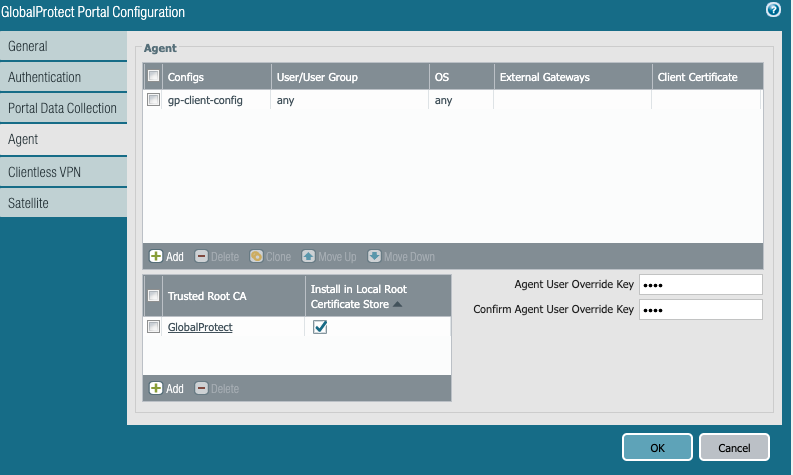Check the GlobalProtect row checkbox
Viewport: 793px width, 475px height.
pyautogui.click(x=153, y=326)
